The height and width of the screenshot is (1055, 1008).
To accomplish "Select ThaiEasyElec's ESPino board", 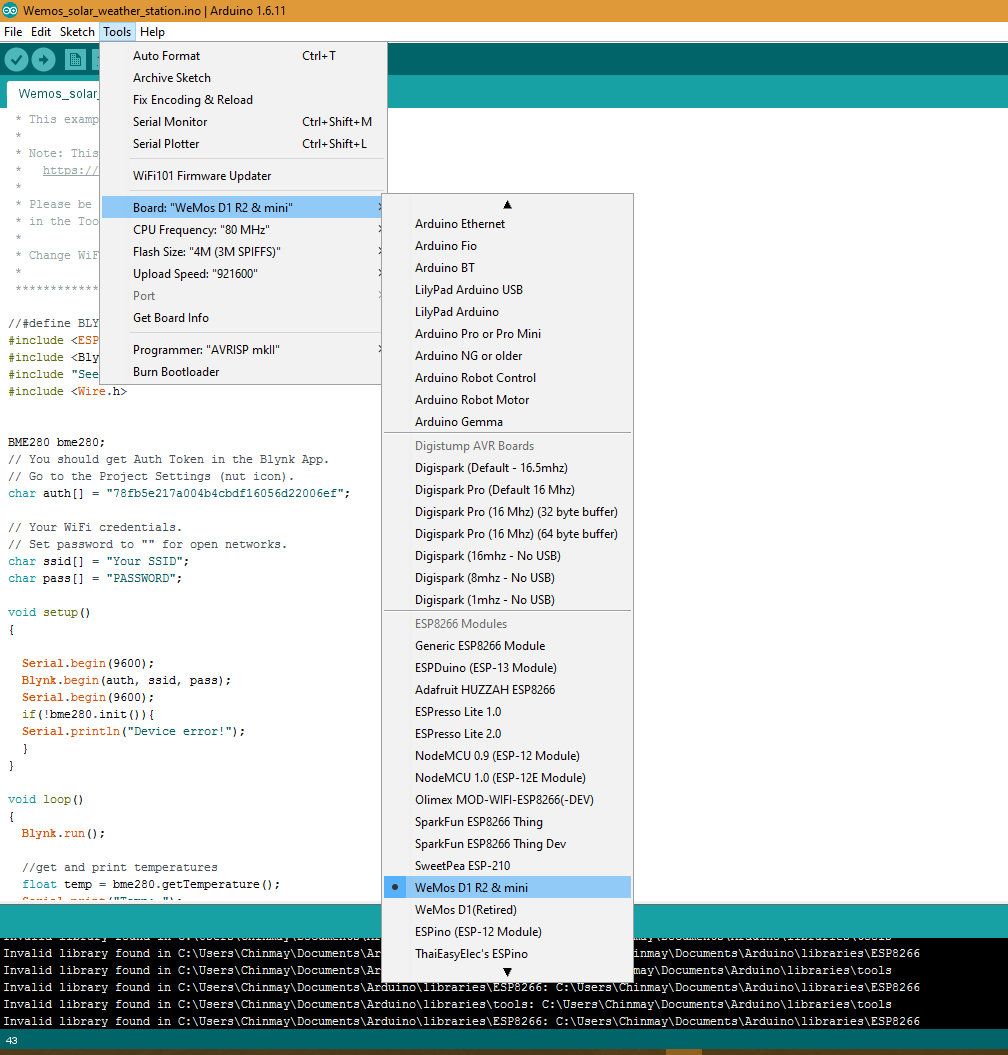I will click(507, 954).
